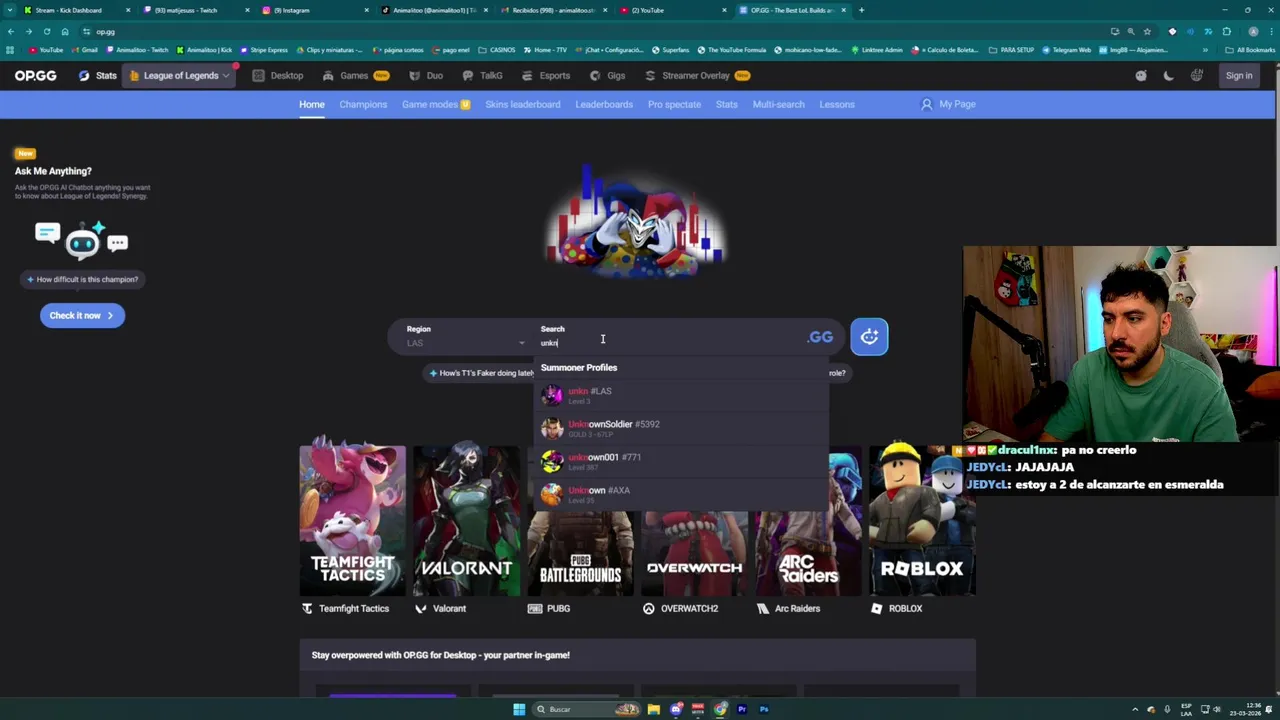Click the Sign in button

click(x=1239, y=75)
